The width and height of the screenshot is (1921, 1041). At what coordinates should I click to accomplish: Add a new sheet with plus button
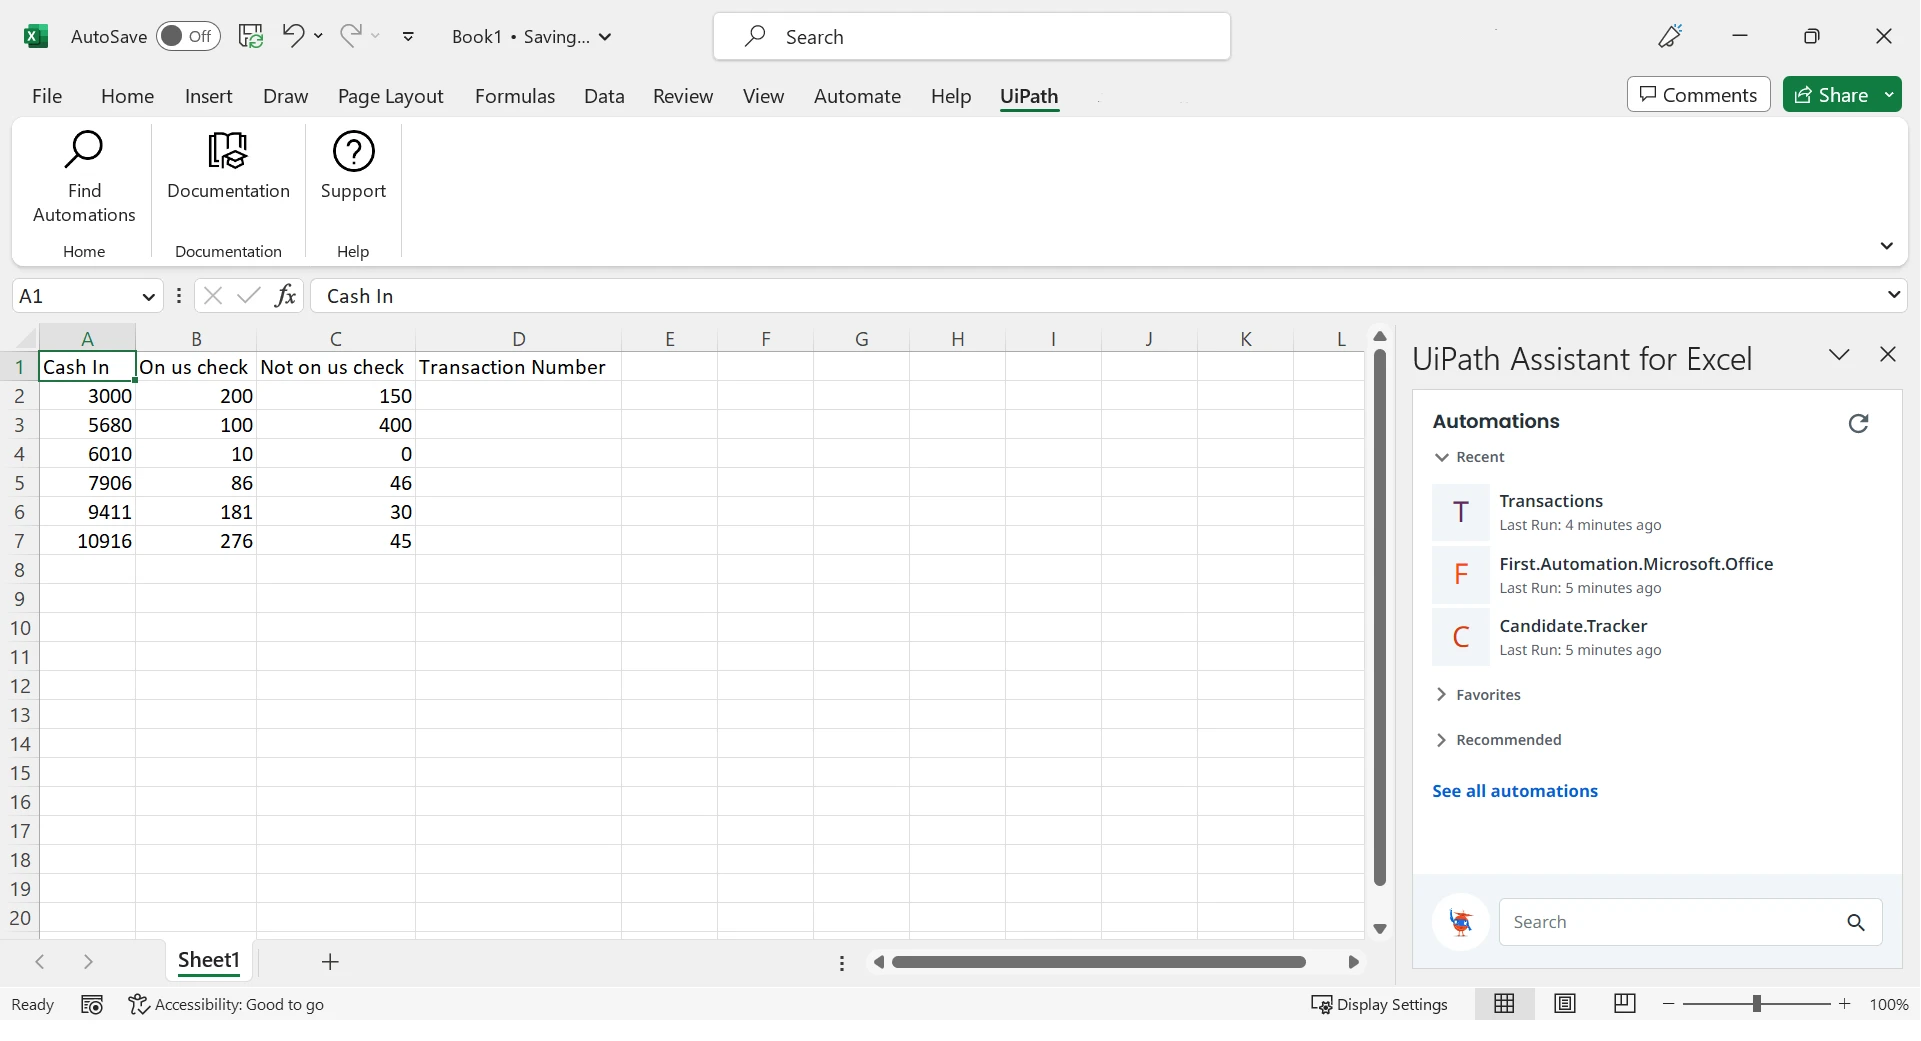330,962
